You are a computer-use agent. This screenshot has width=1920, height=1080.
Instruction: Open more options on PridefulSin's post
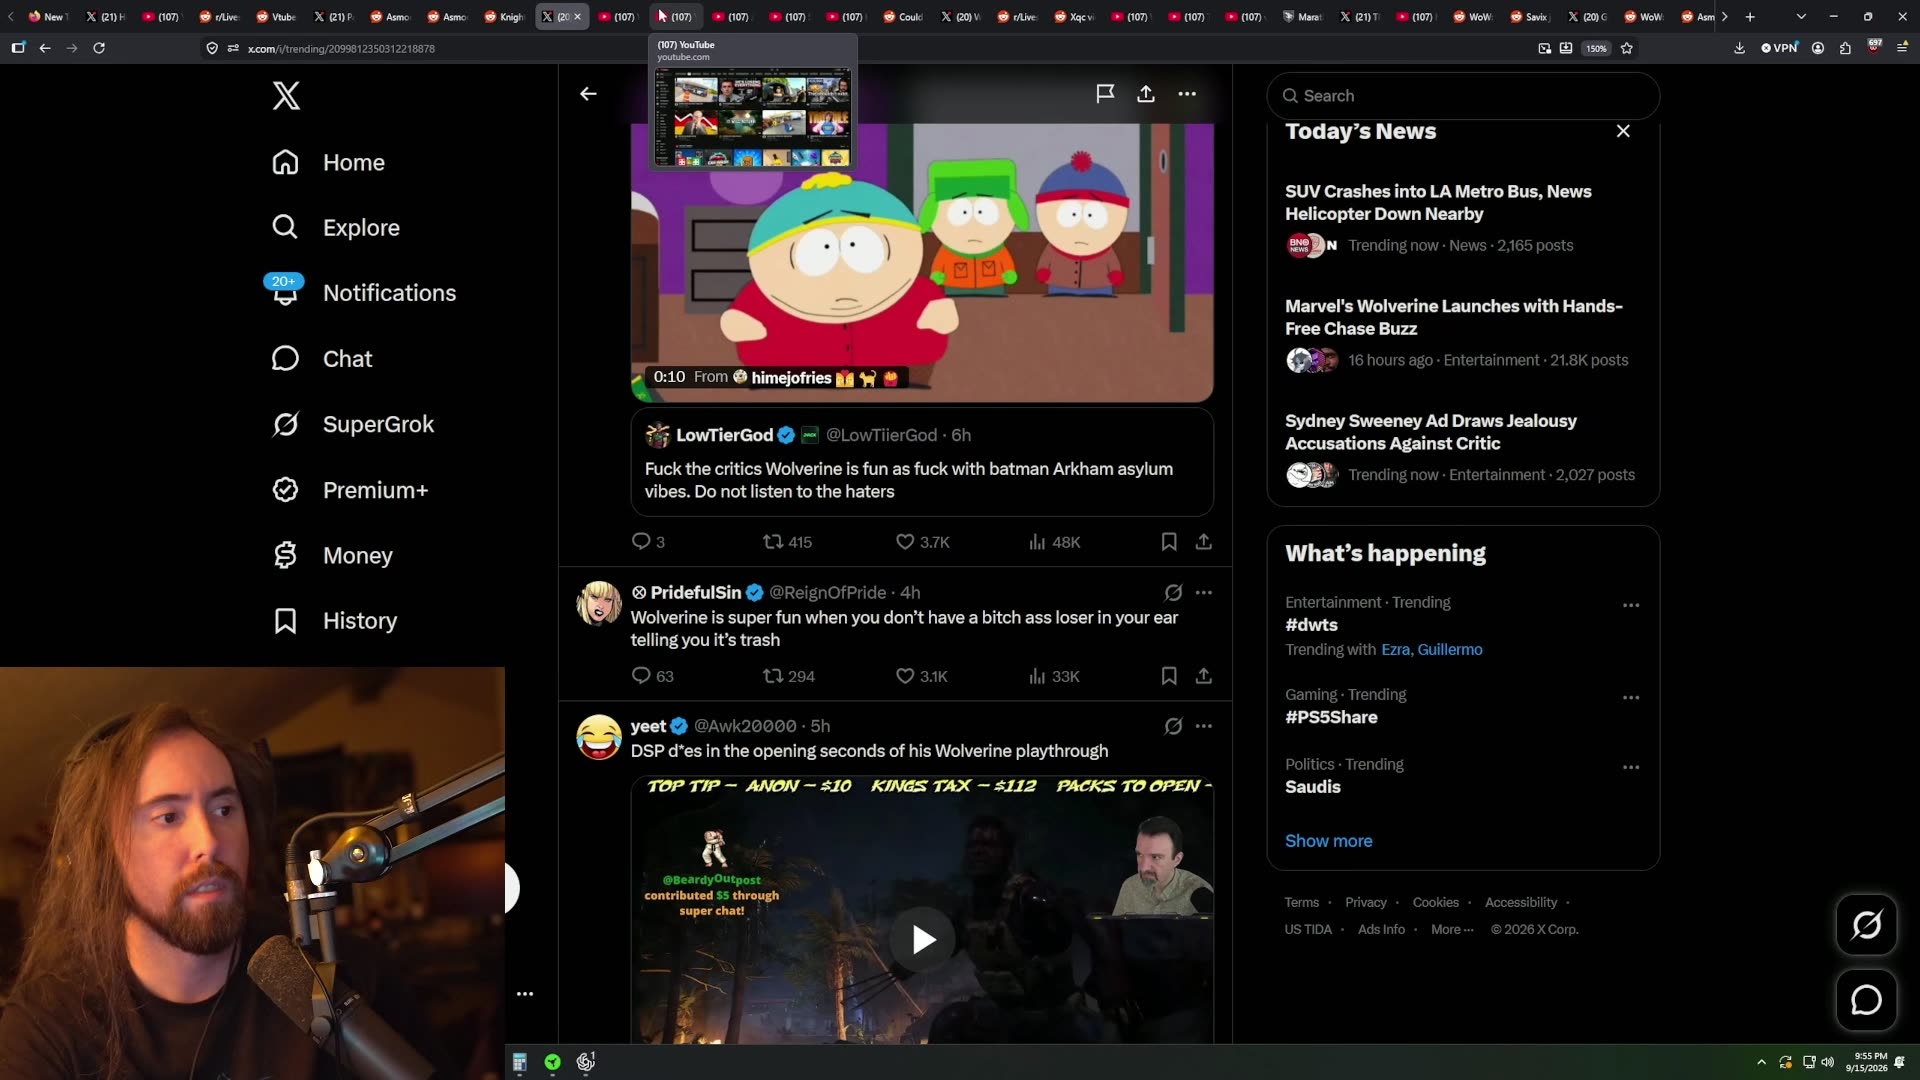point(1204,593)
